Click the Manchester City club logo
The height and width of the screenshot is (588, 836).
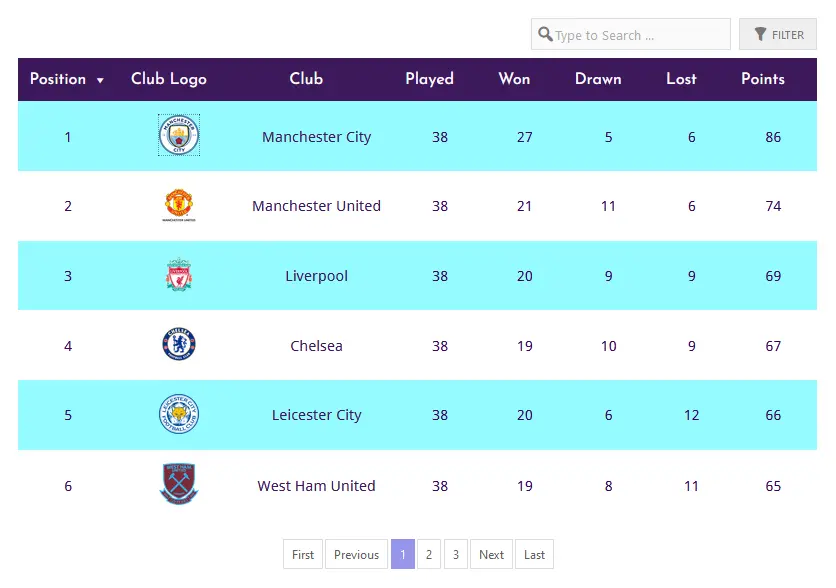pyautogui.click(x=179, y=135)
